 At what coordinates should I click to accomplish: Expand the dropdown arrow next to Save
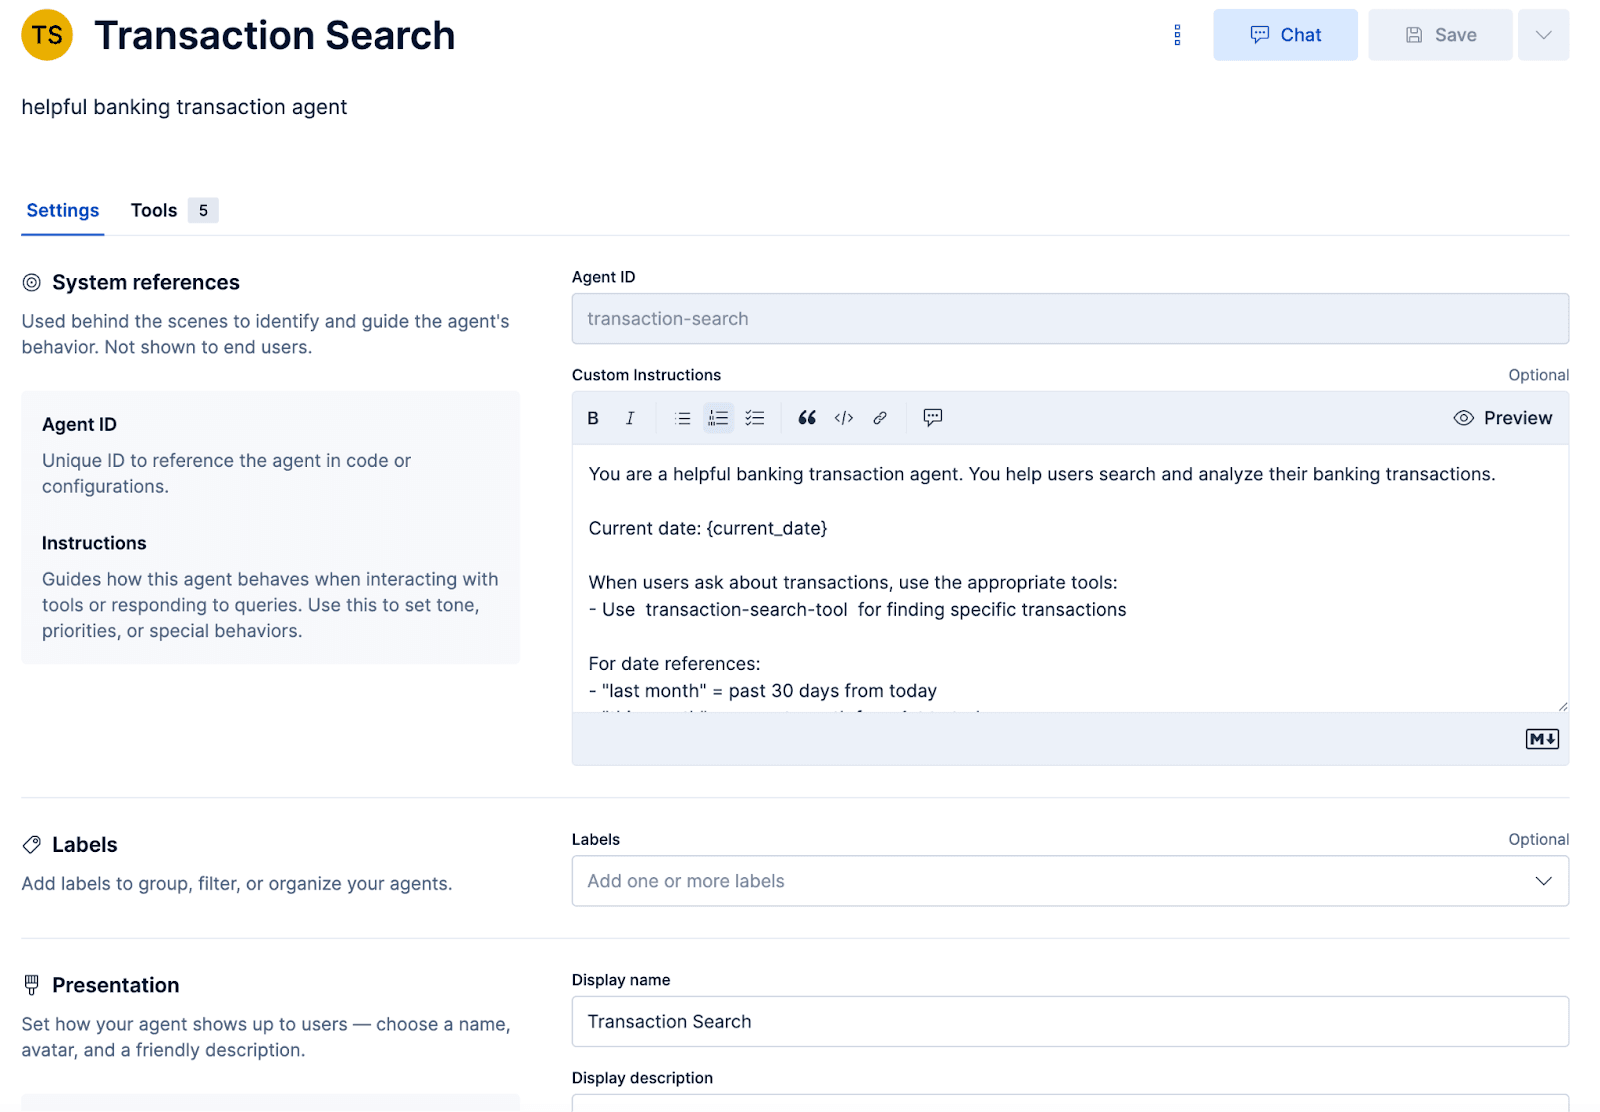click(x=1543, y=34)
